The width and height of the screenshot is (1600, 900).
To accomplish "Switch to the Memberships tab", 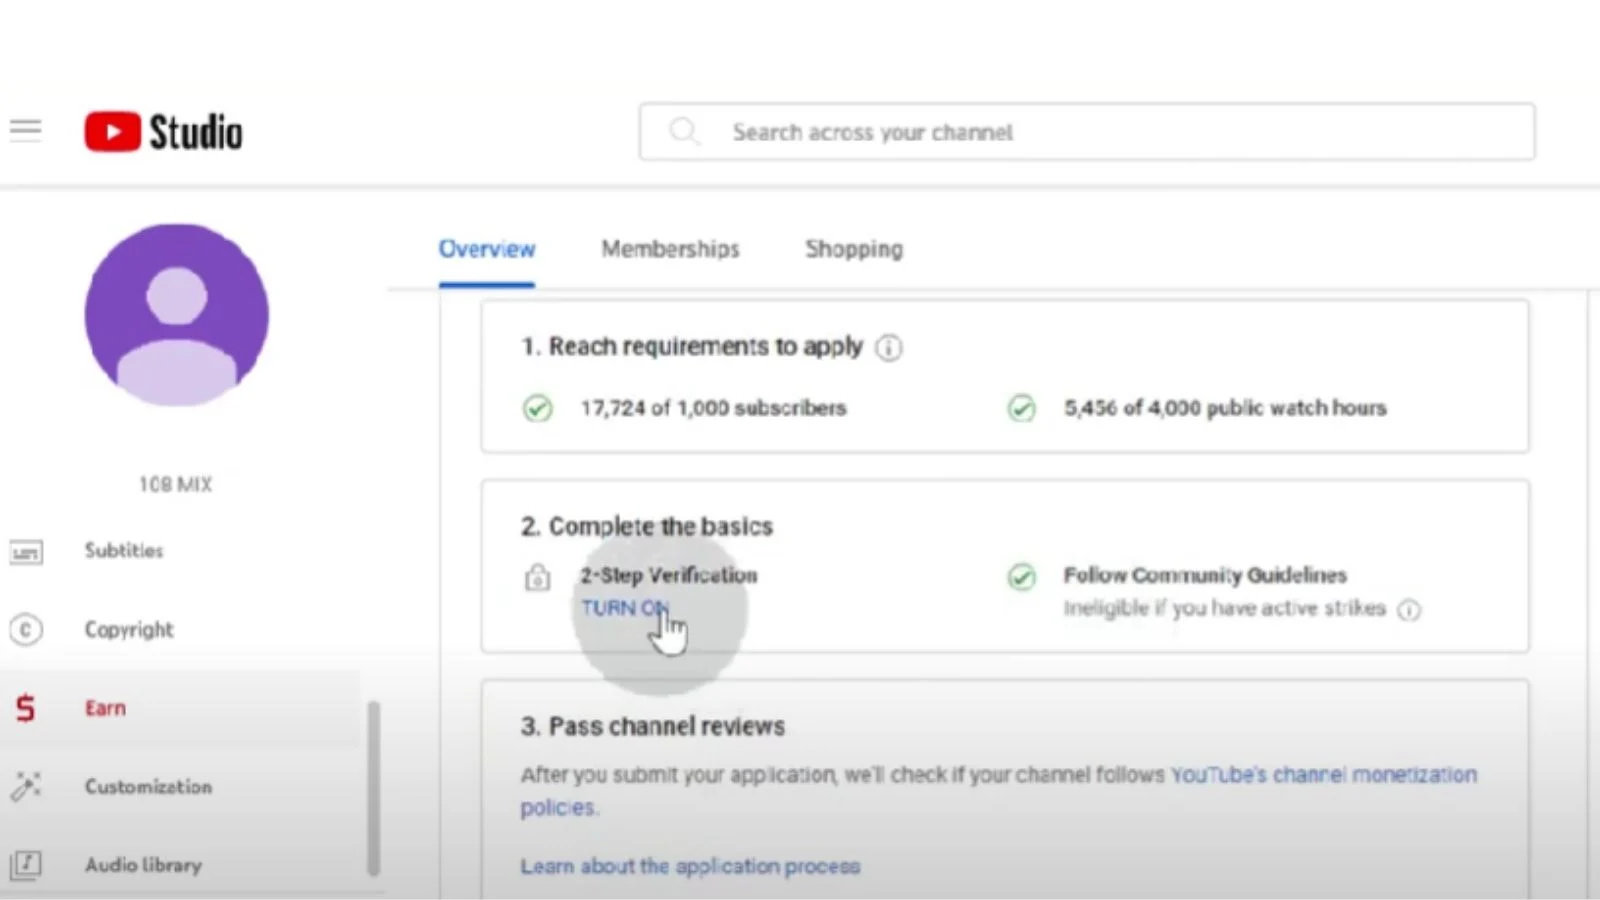I will [670, 249].
